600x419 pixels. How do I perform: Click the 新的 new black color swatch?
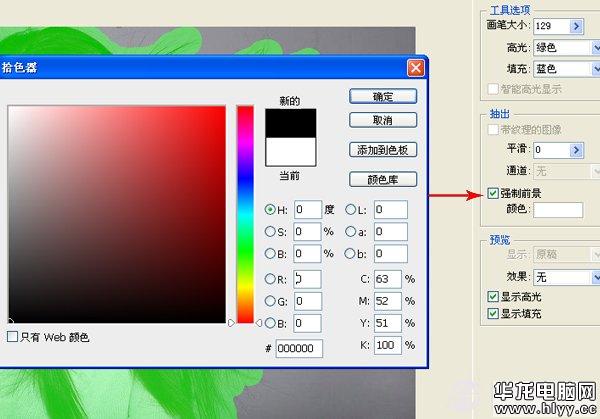pos(291,123)
